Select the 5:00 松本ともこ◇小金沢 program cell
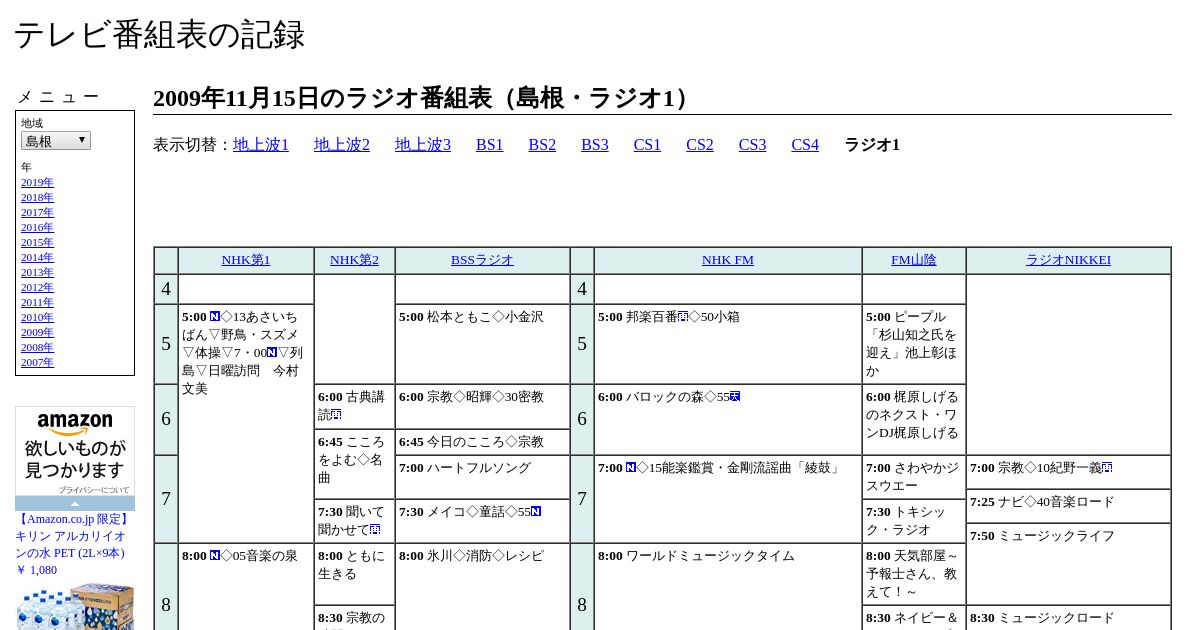Image resolution: width=1200 pixels, height=630 pixels. click(x=482, y=344)
